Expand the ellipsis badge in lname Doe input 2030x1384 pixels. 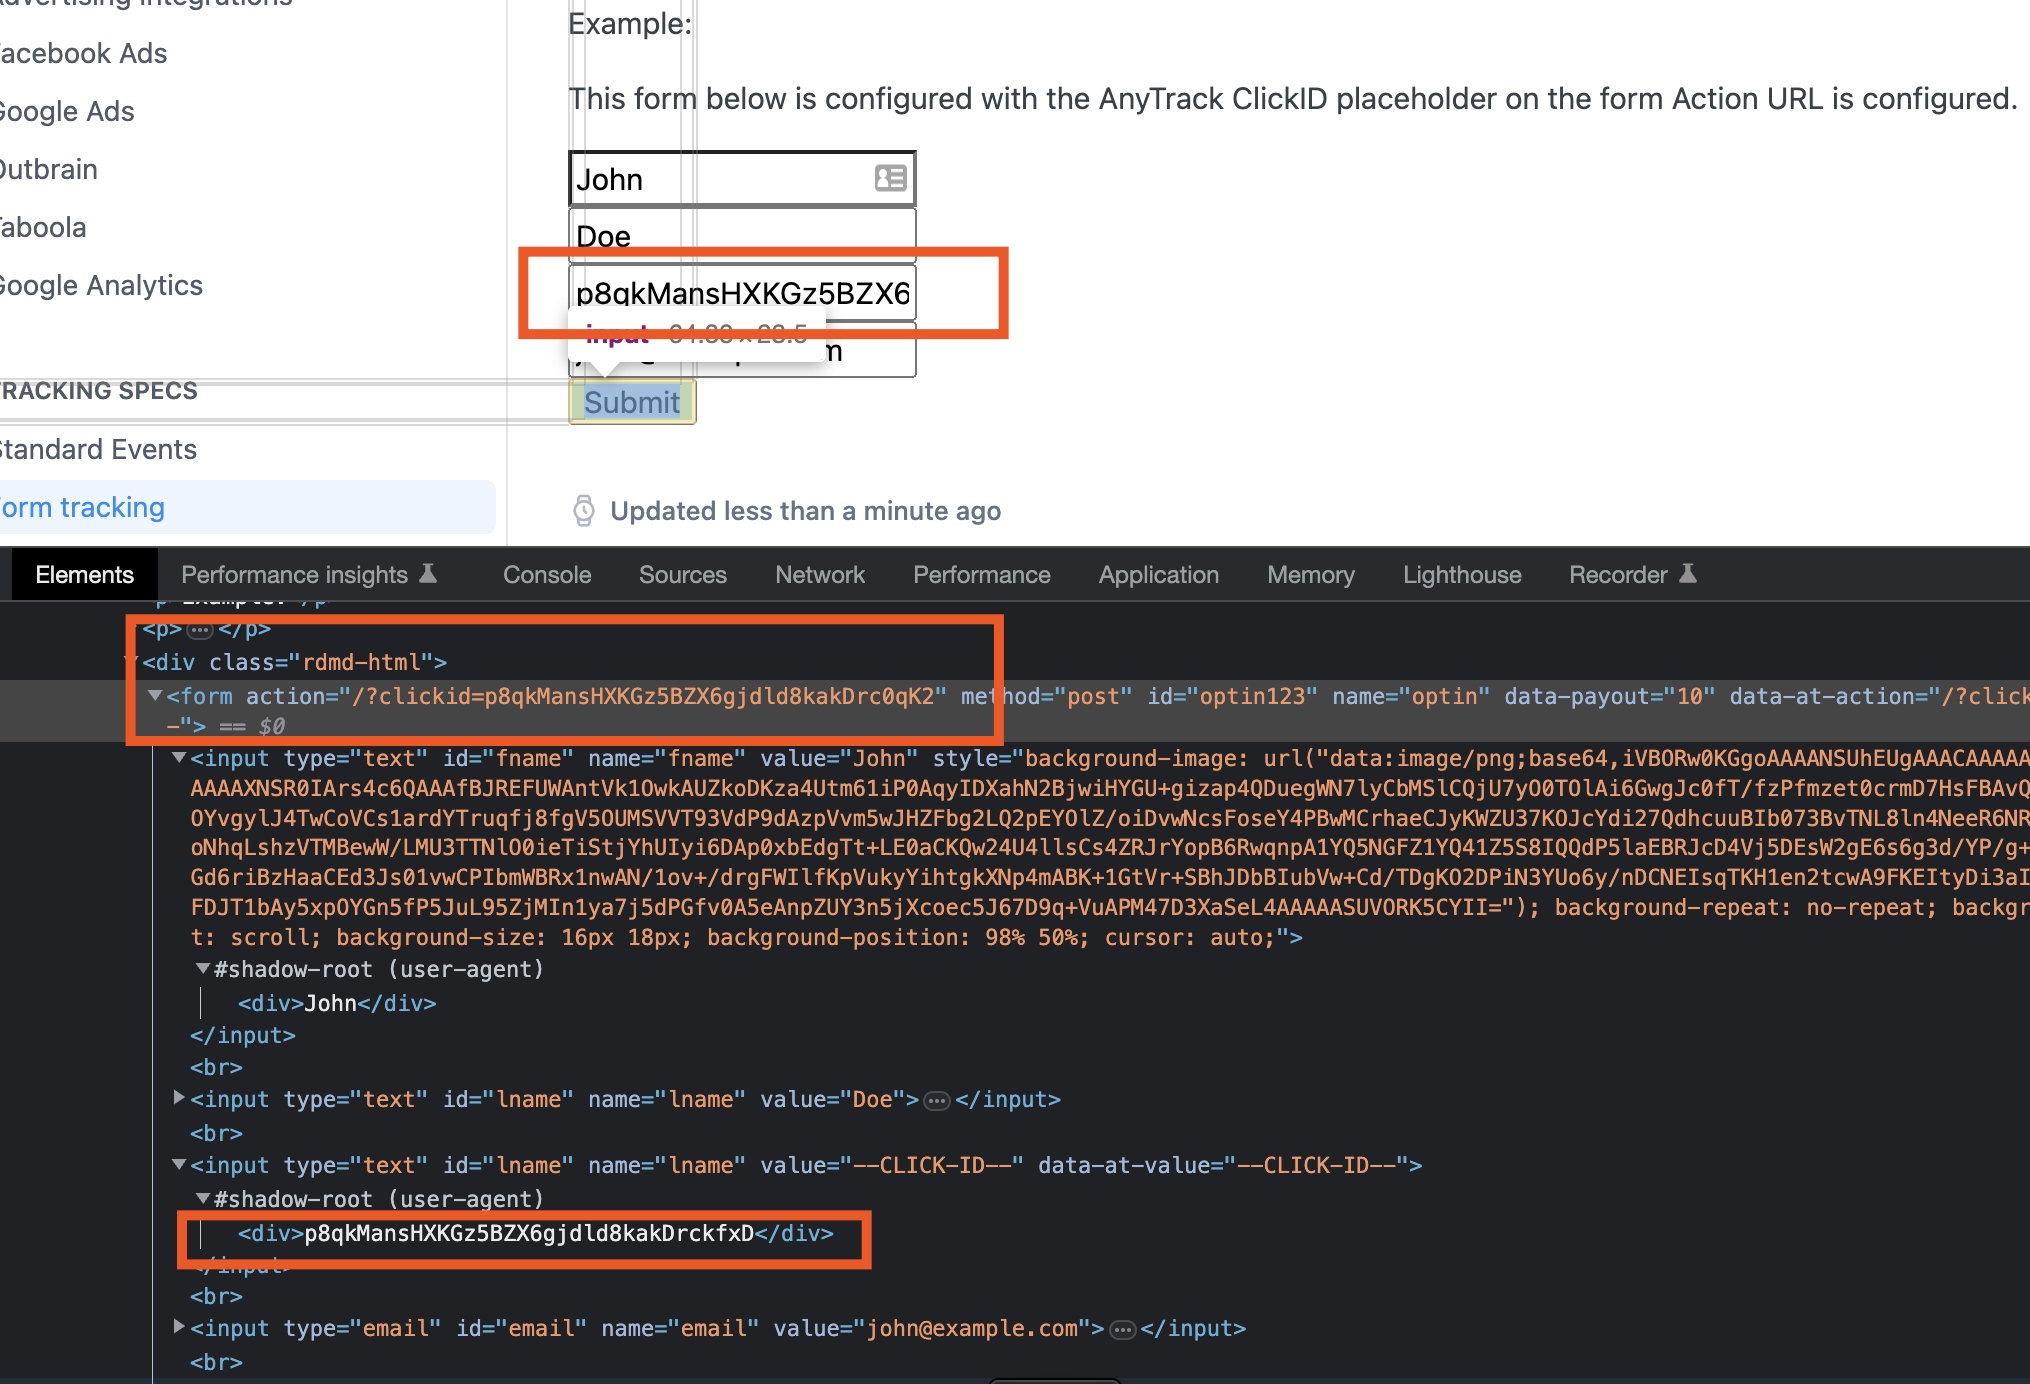tap(937, 1101)
